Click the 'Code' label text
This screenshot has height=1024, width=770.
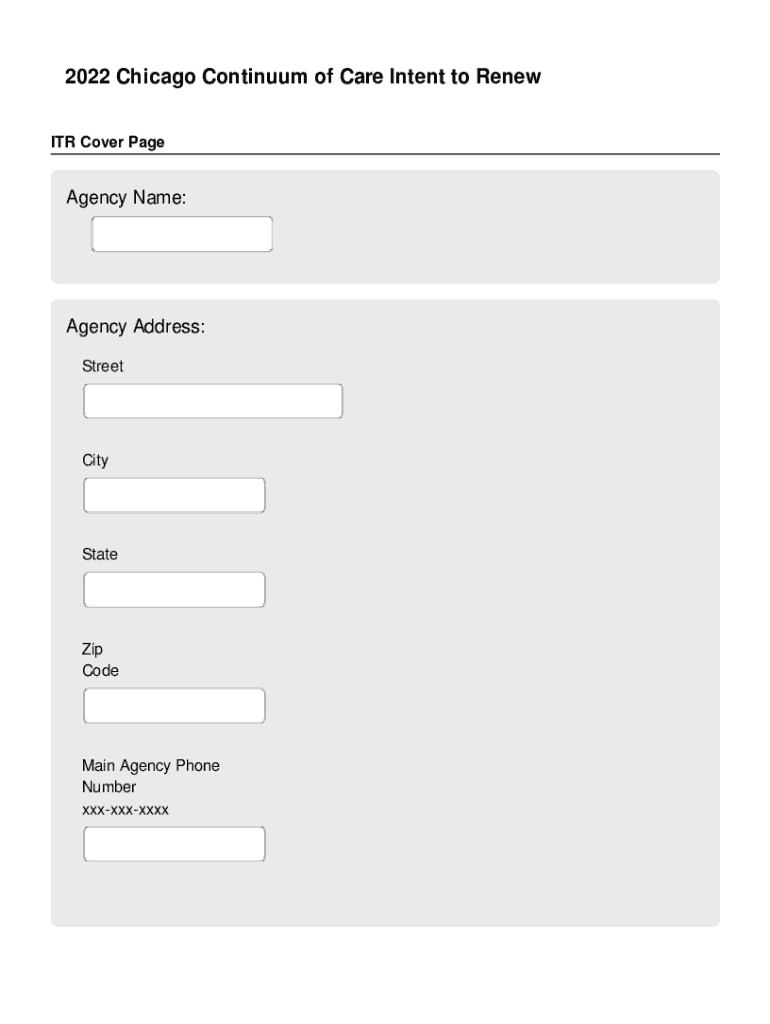(x=100, y=671)
